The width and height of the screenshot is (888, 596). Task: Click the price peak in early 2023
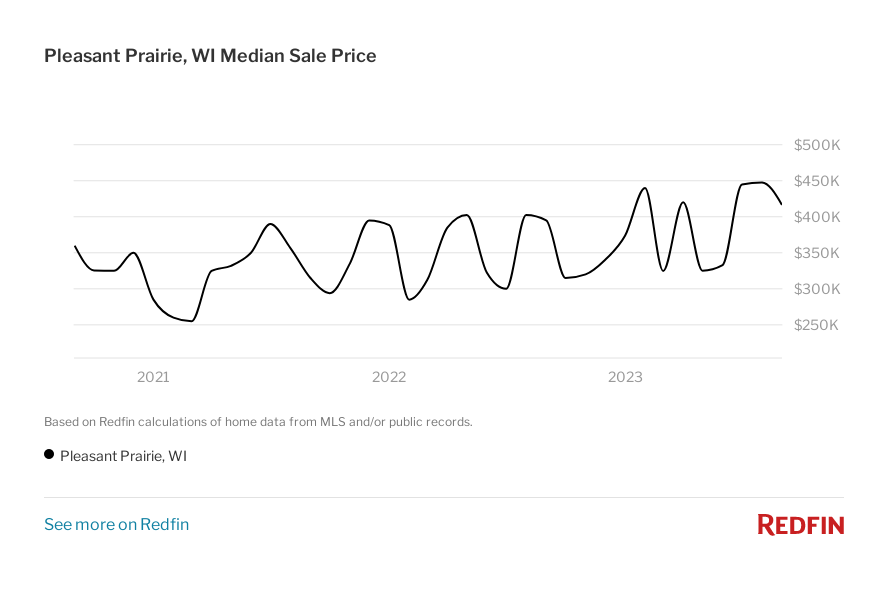tap(644, 188)
